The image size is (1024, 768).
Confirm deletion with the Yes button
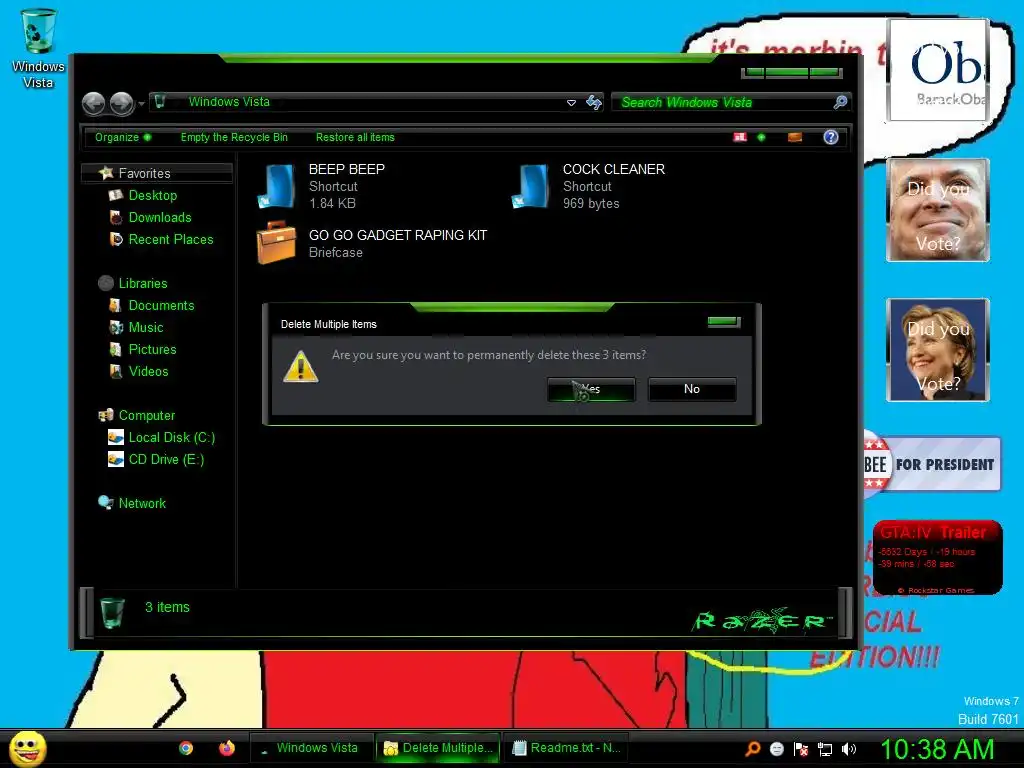[591, 389]
